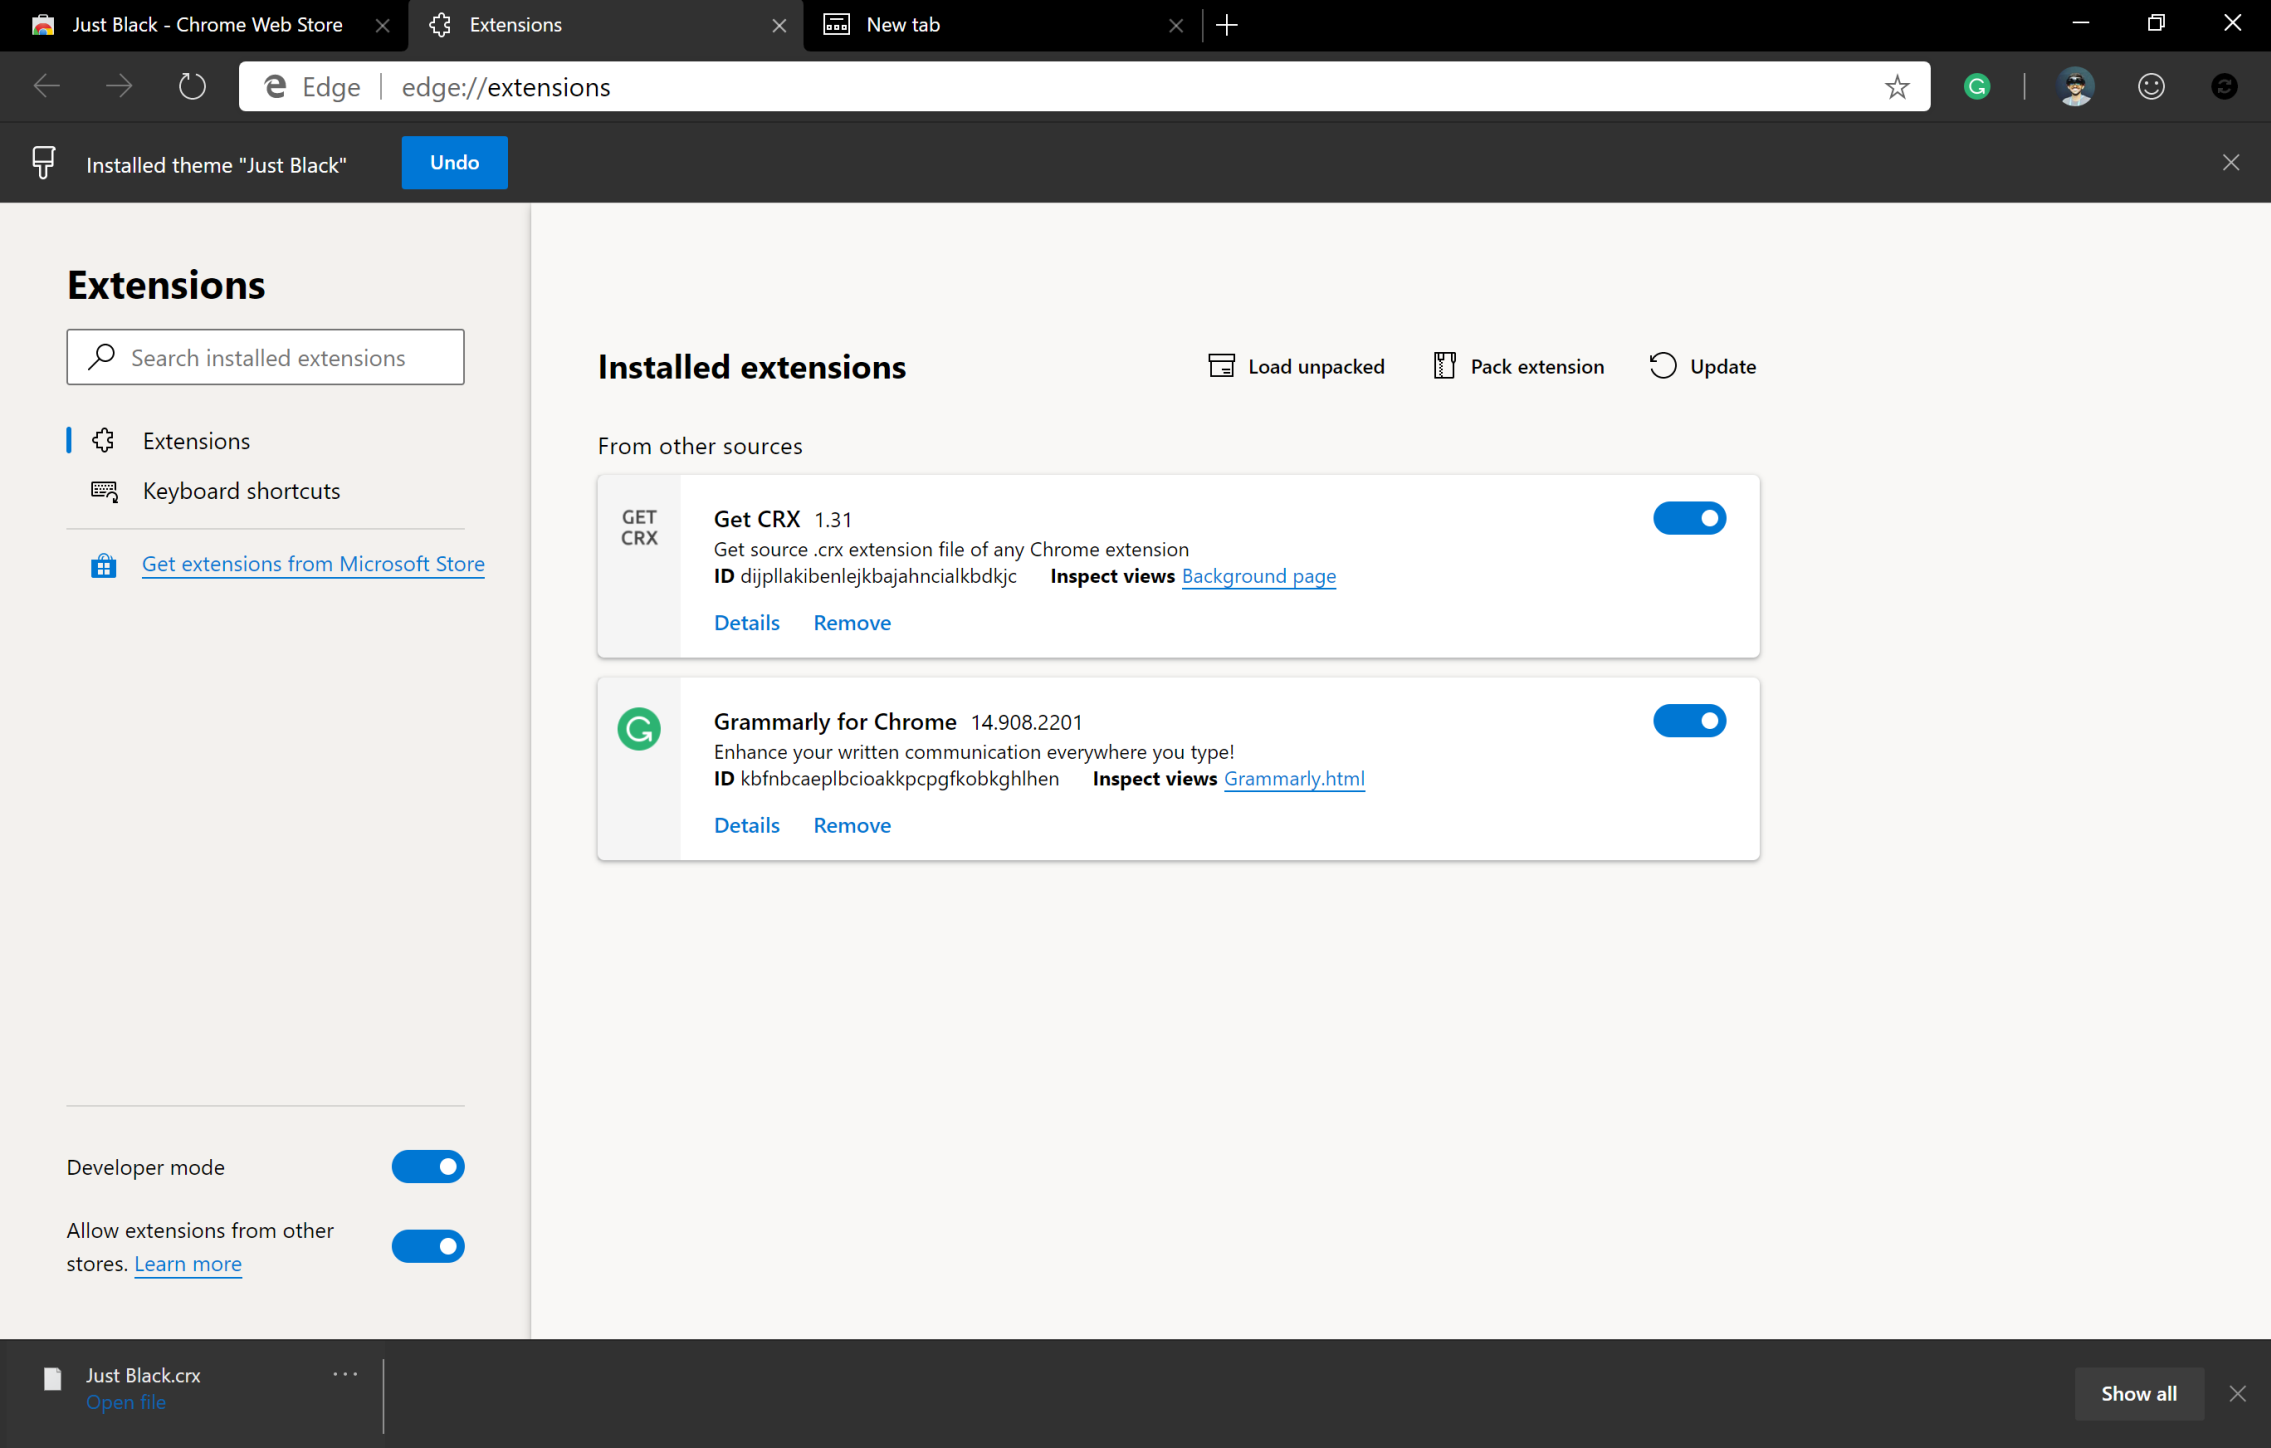Toggle Allow extensions from other stores
The height and width of the screenshot is (1448, 2271).
pyautogui.click(x=428, y=1246)
